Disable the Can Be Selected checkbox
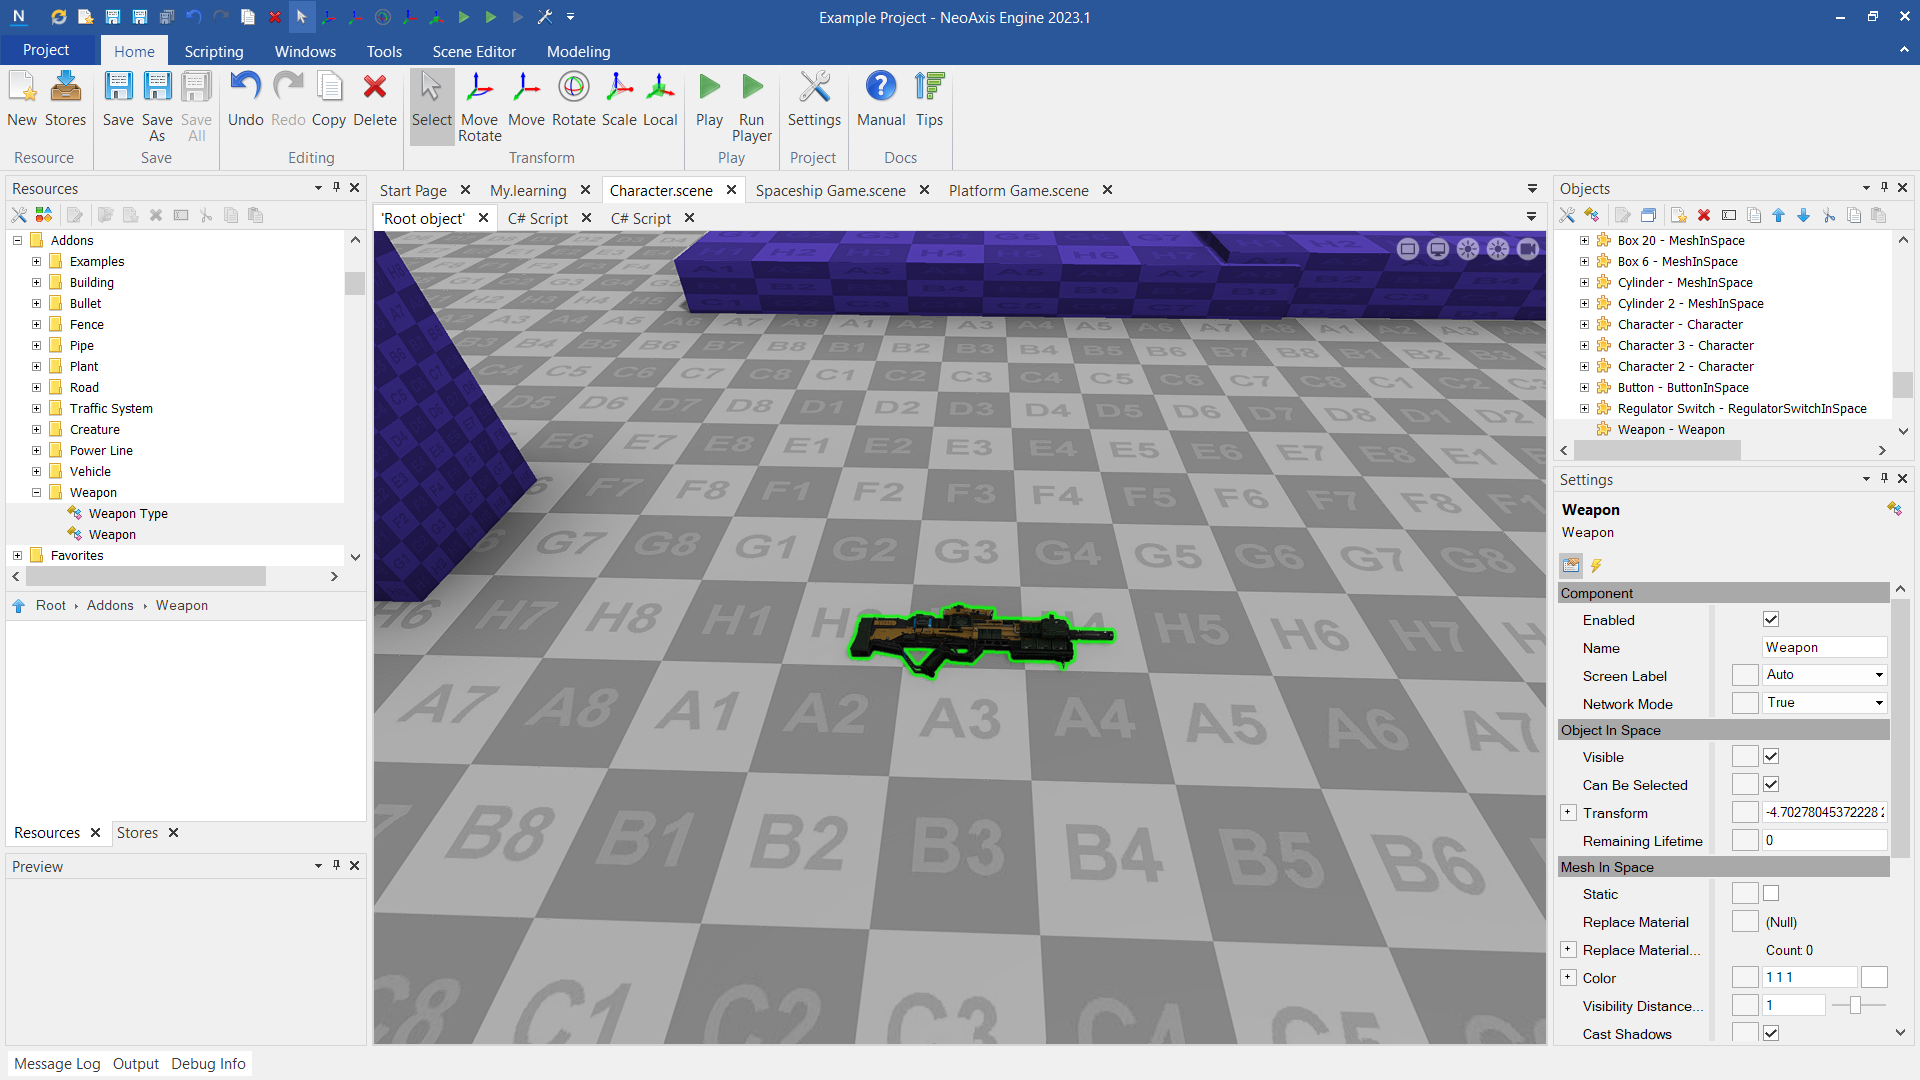Viewport: 1920px width, 1080px height. [1771, 784]
